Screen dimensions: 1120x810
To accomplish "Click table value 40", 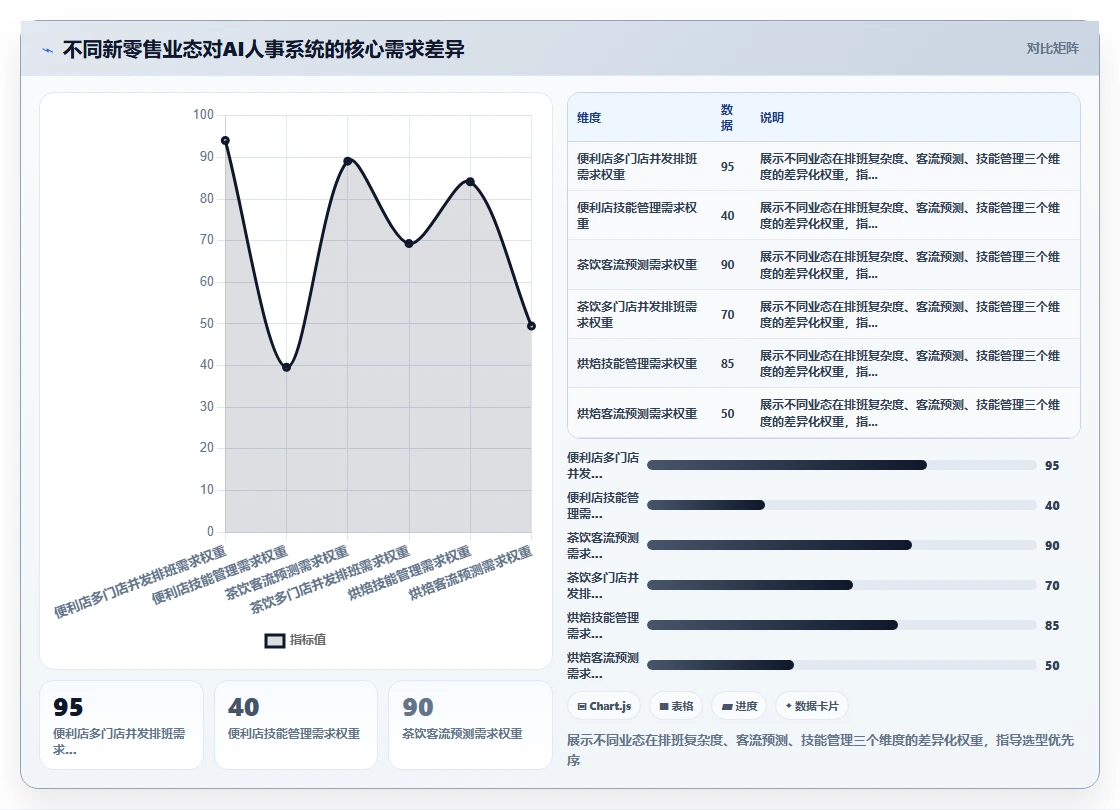I will (727, 216).
